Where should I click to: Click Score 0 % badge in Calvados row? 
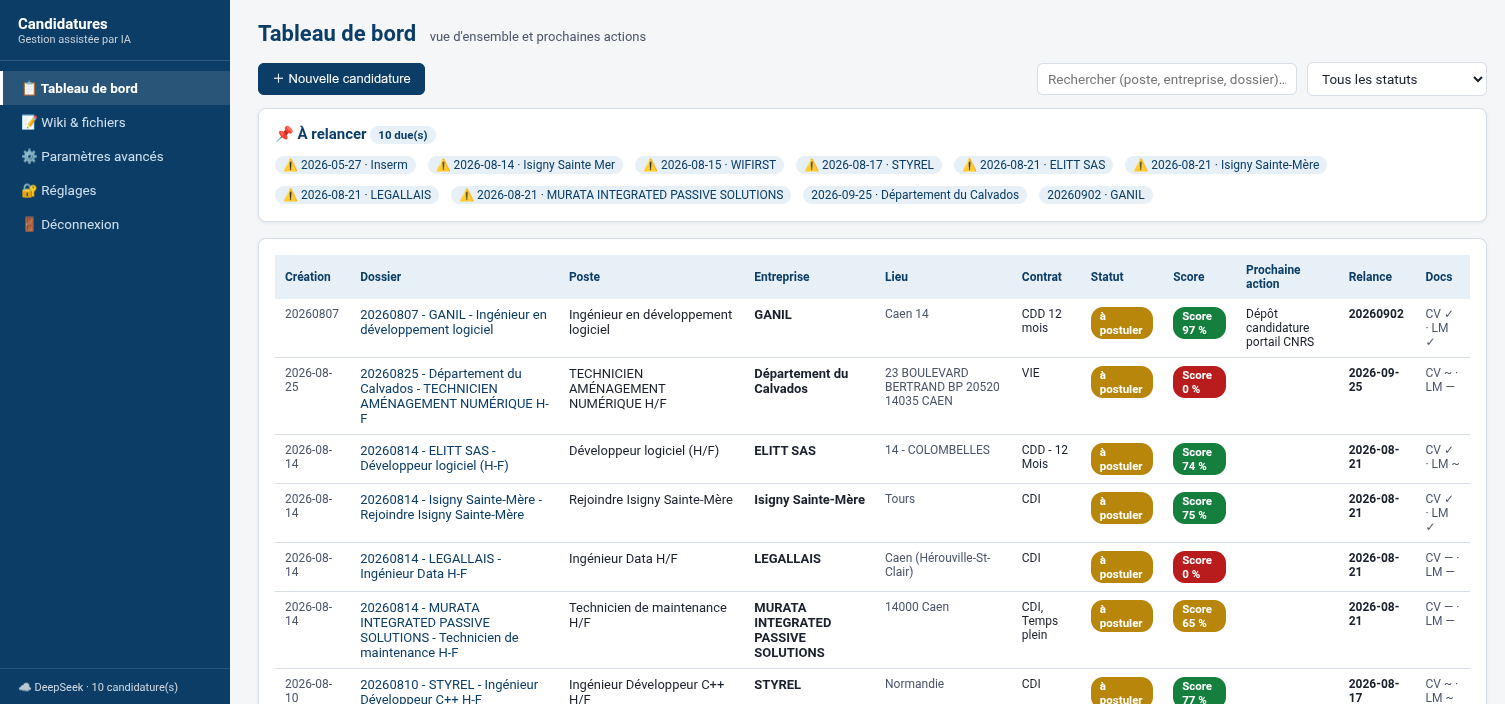[1199, 382]
